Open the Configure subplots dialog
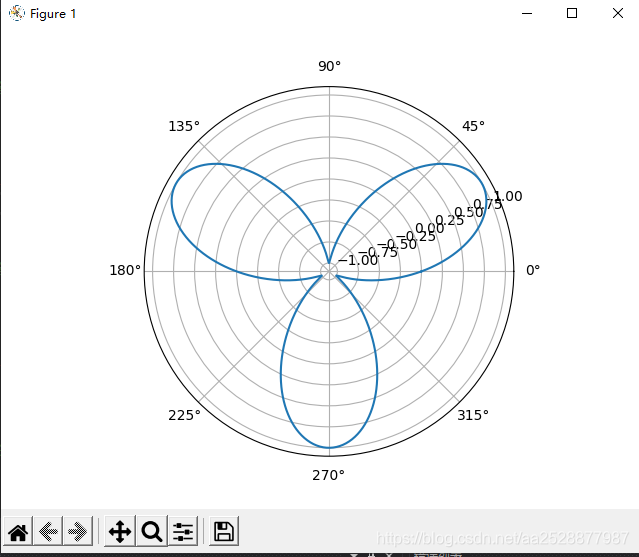Viewport: 639px width, 557px height. (x=183, y=531)
